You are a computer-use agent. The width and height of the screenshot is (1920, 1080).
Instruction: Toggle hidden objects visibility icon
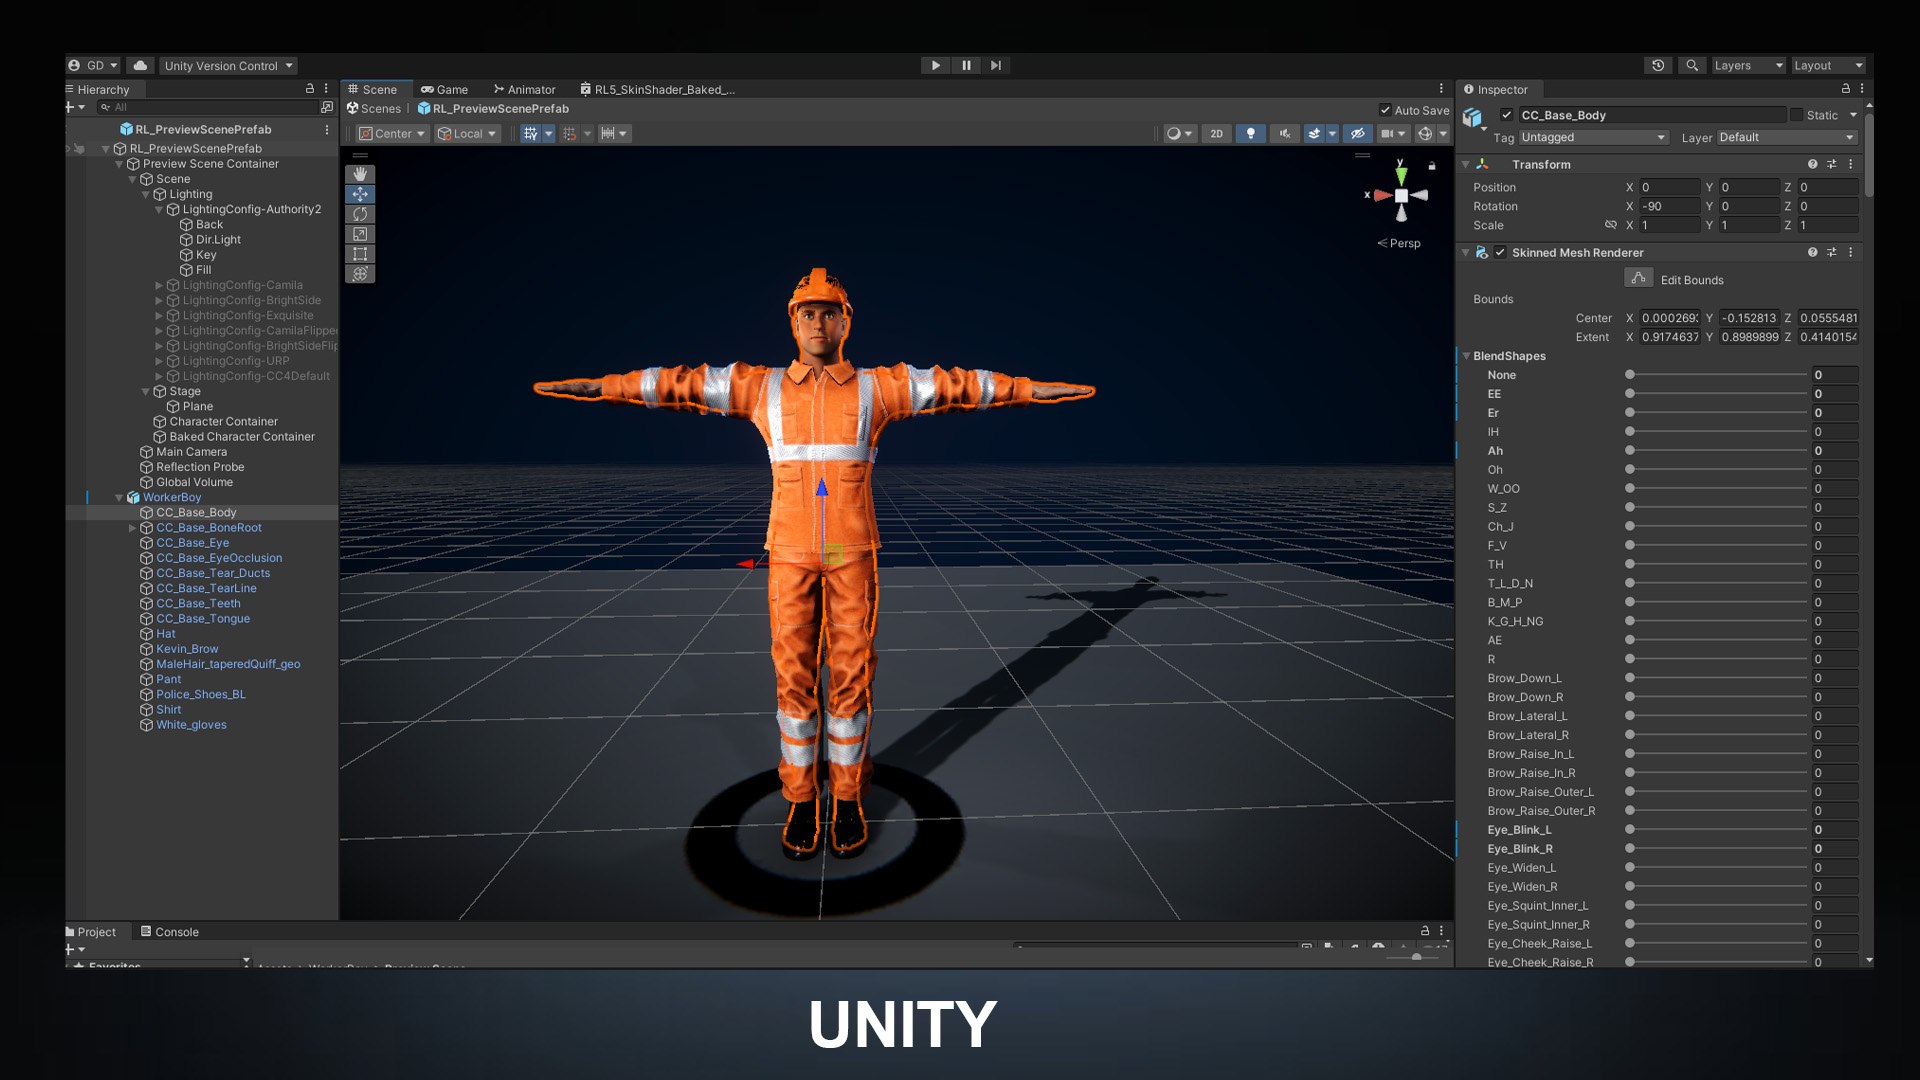(1357, 133)
